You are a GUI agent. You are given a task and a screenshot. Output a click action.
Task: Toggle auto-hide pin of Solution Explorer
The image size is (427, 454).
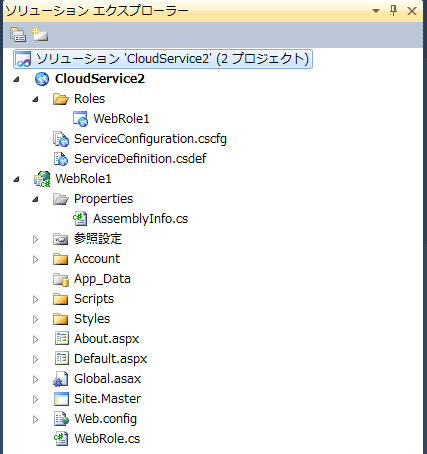[394, 11]
